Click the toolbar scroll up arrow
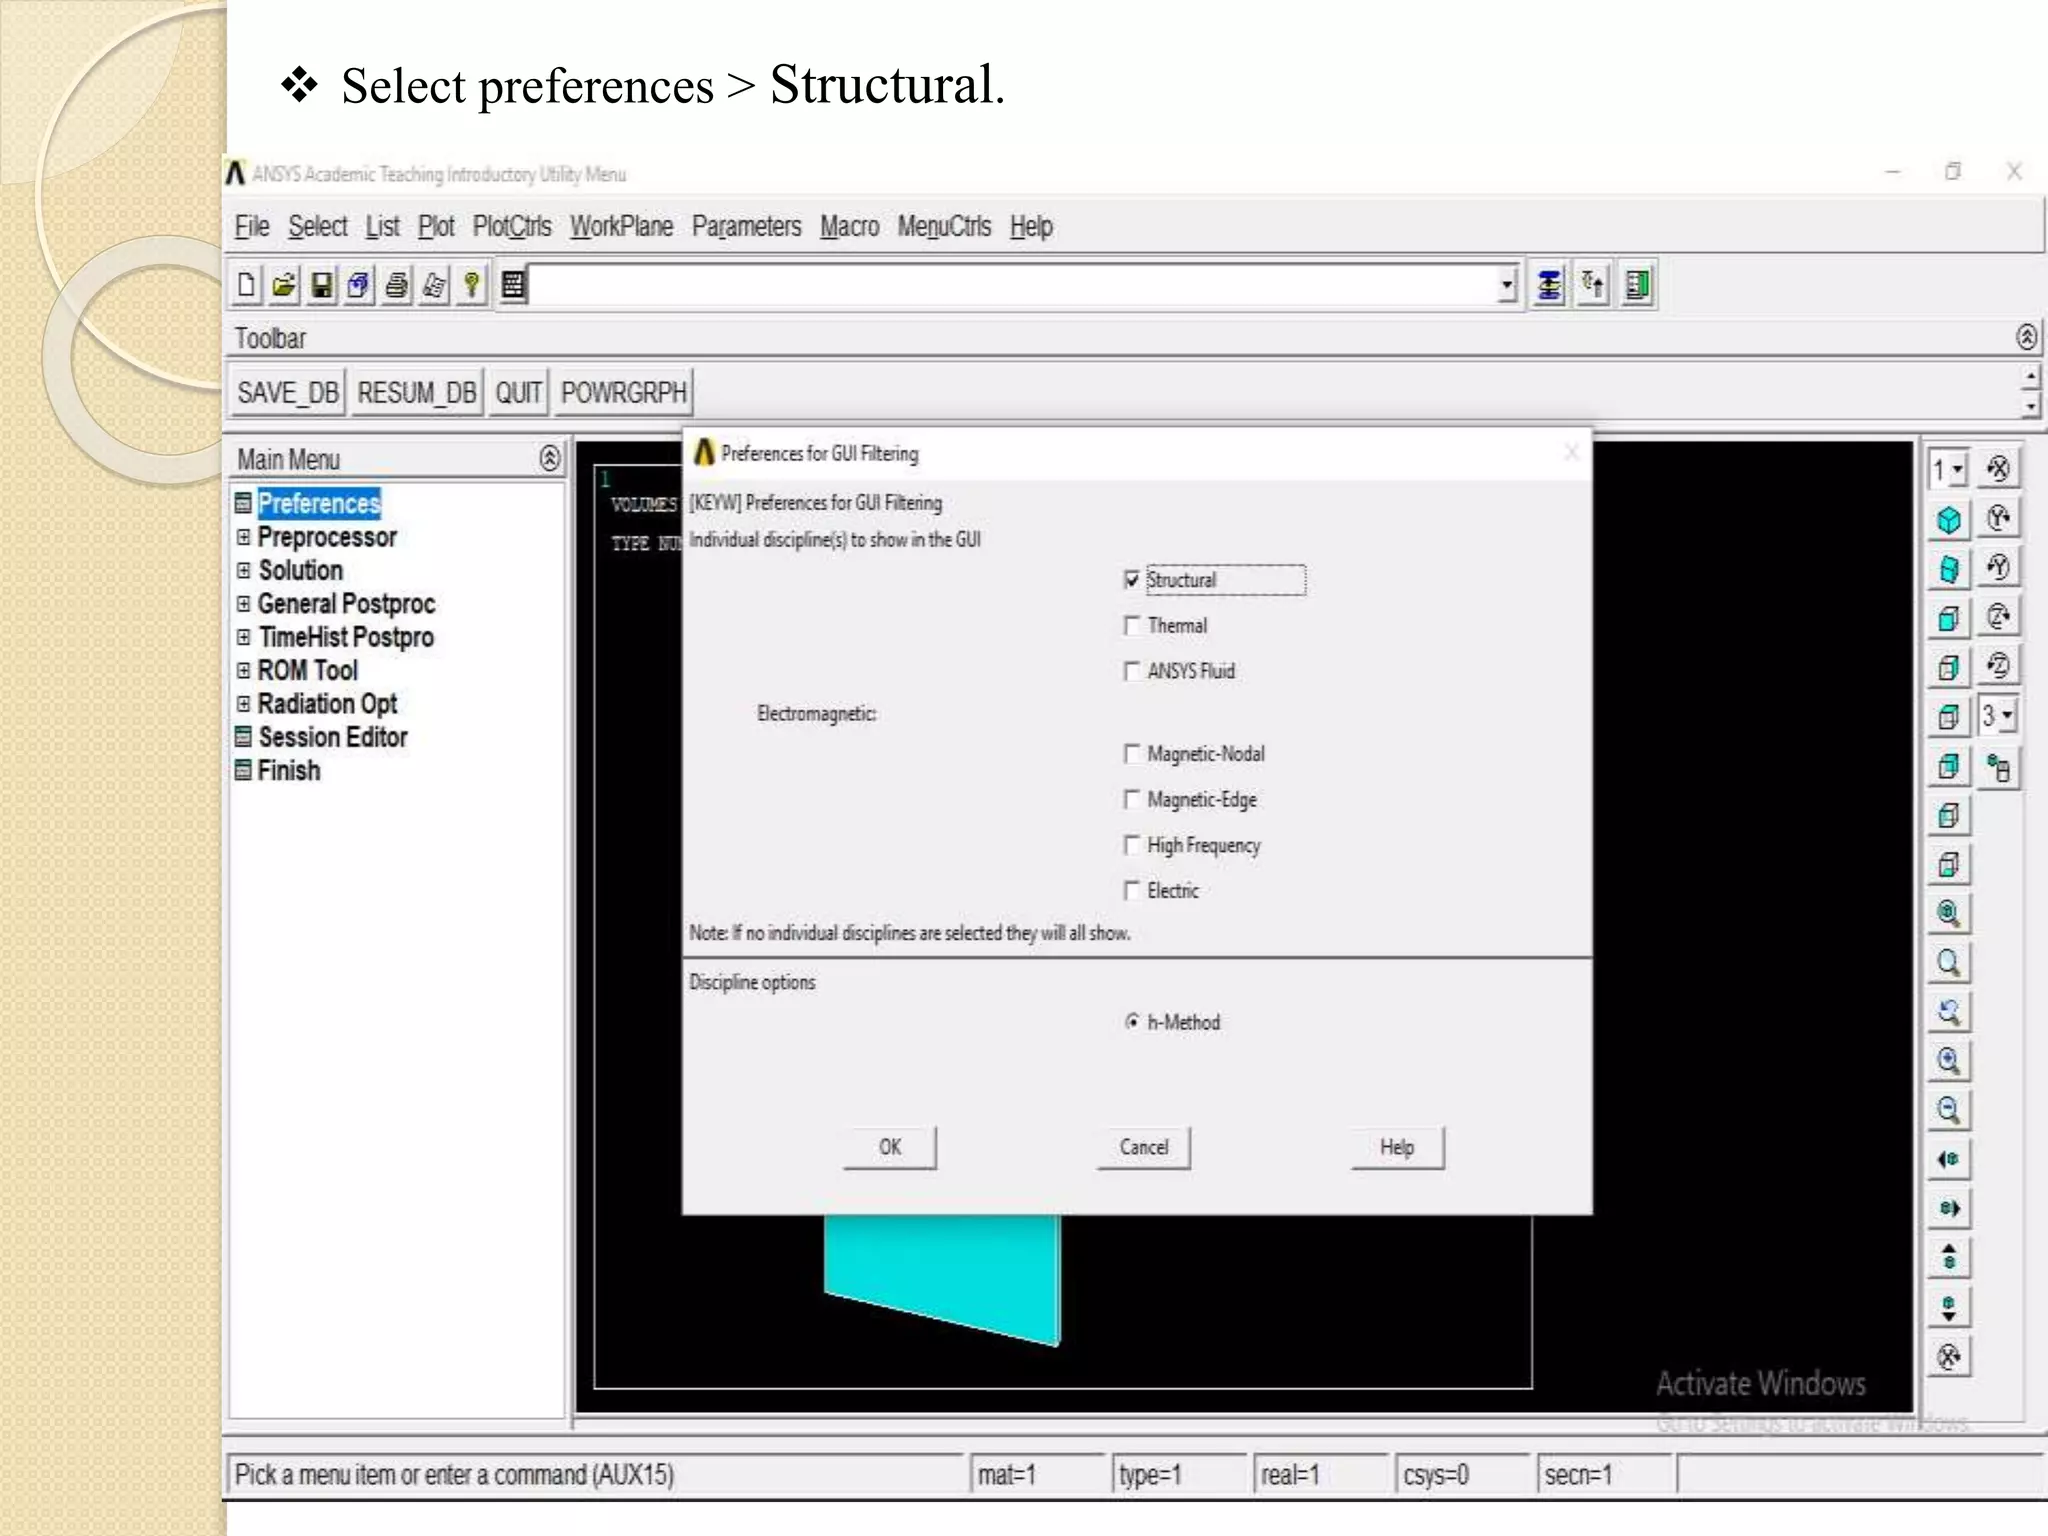 click(x=2030, y=378)
